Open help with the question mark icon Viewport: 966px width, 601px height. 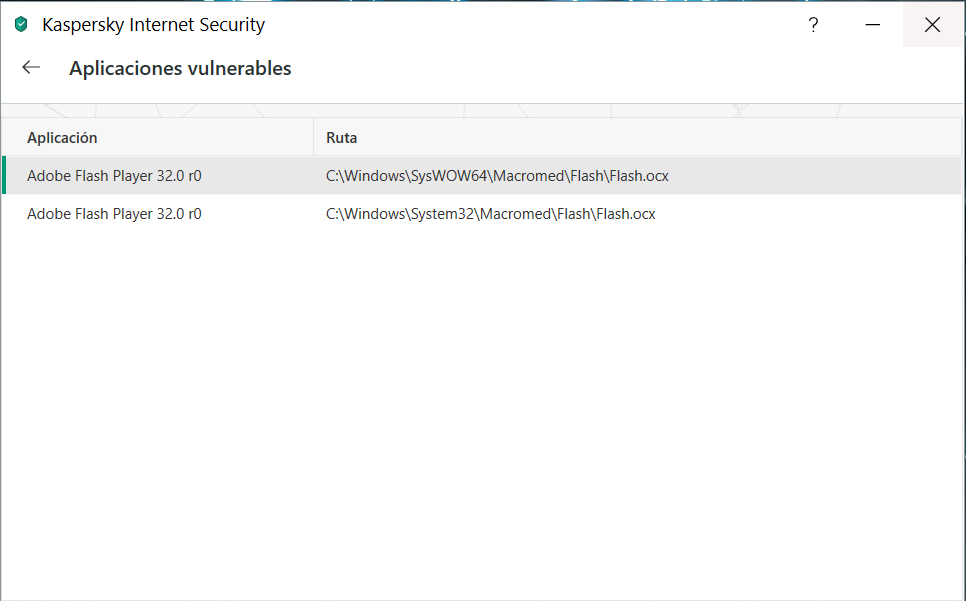pos(813,25)
